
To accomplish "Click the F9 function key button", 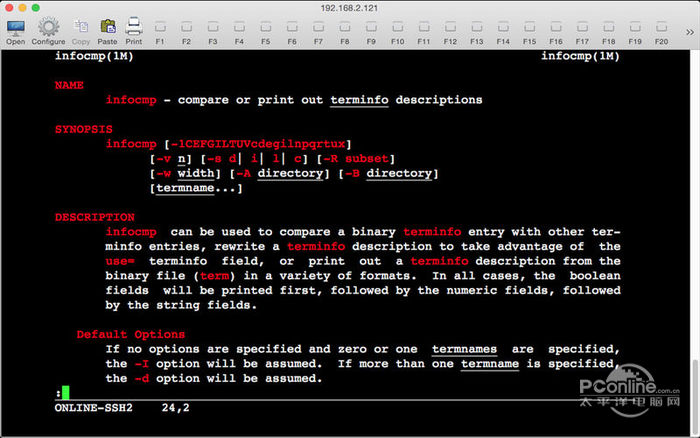I will tap(371, 33).
